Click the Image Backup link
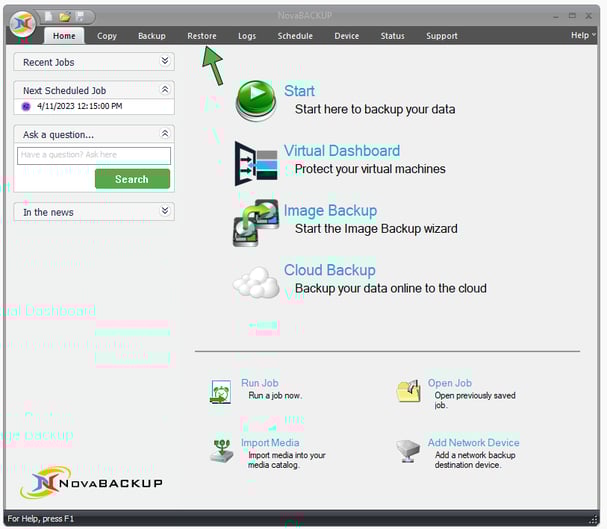Viewport: 607px width, 529px height. click(330, 211)
